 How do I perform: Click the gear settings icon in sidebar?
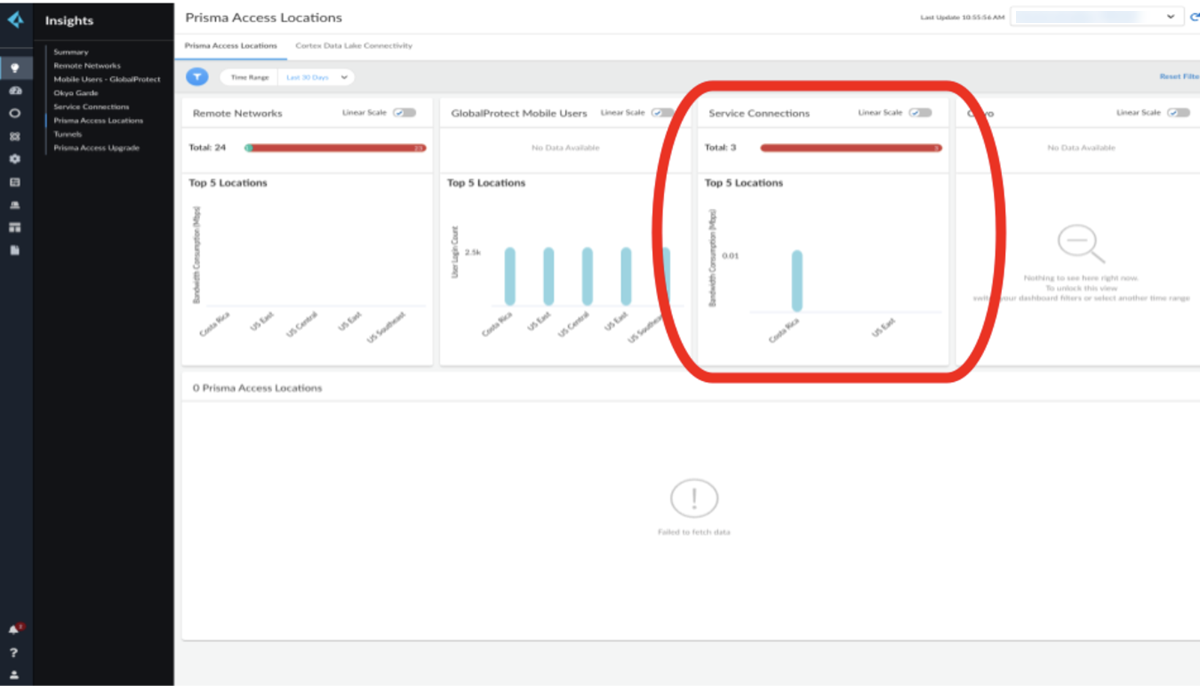(x=15, y=159)
